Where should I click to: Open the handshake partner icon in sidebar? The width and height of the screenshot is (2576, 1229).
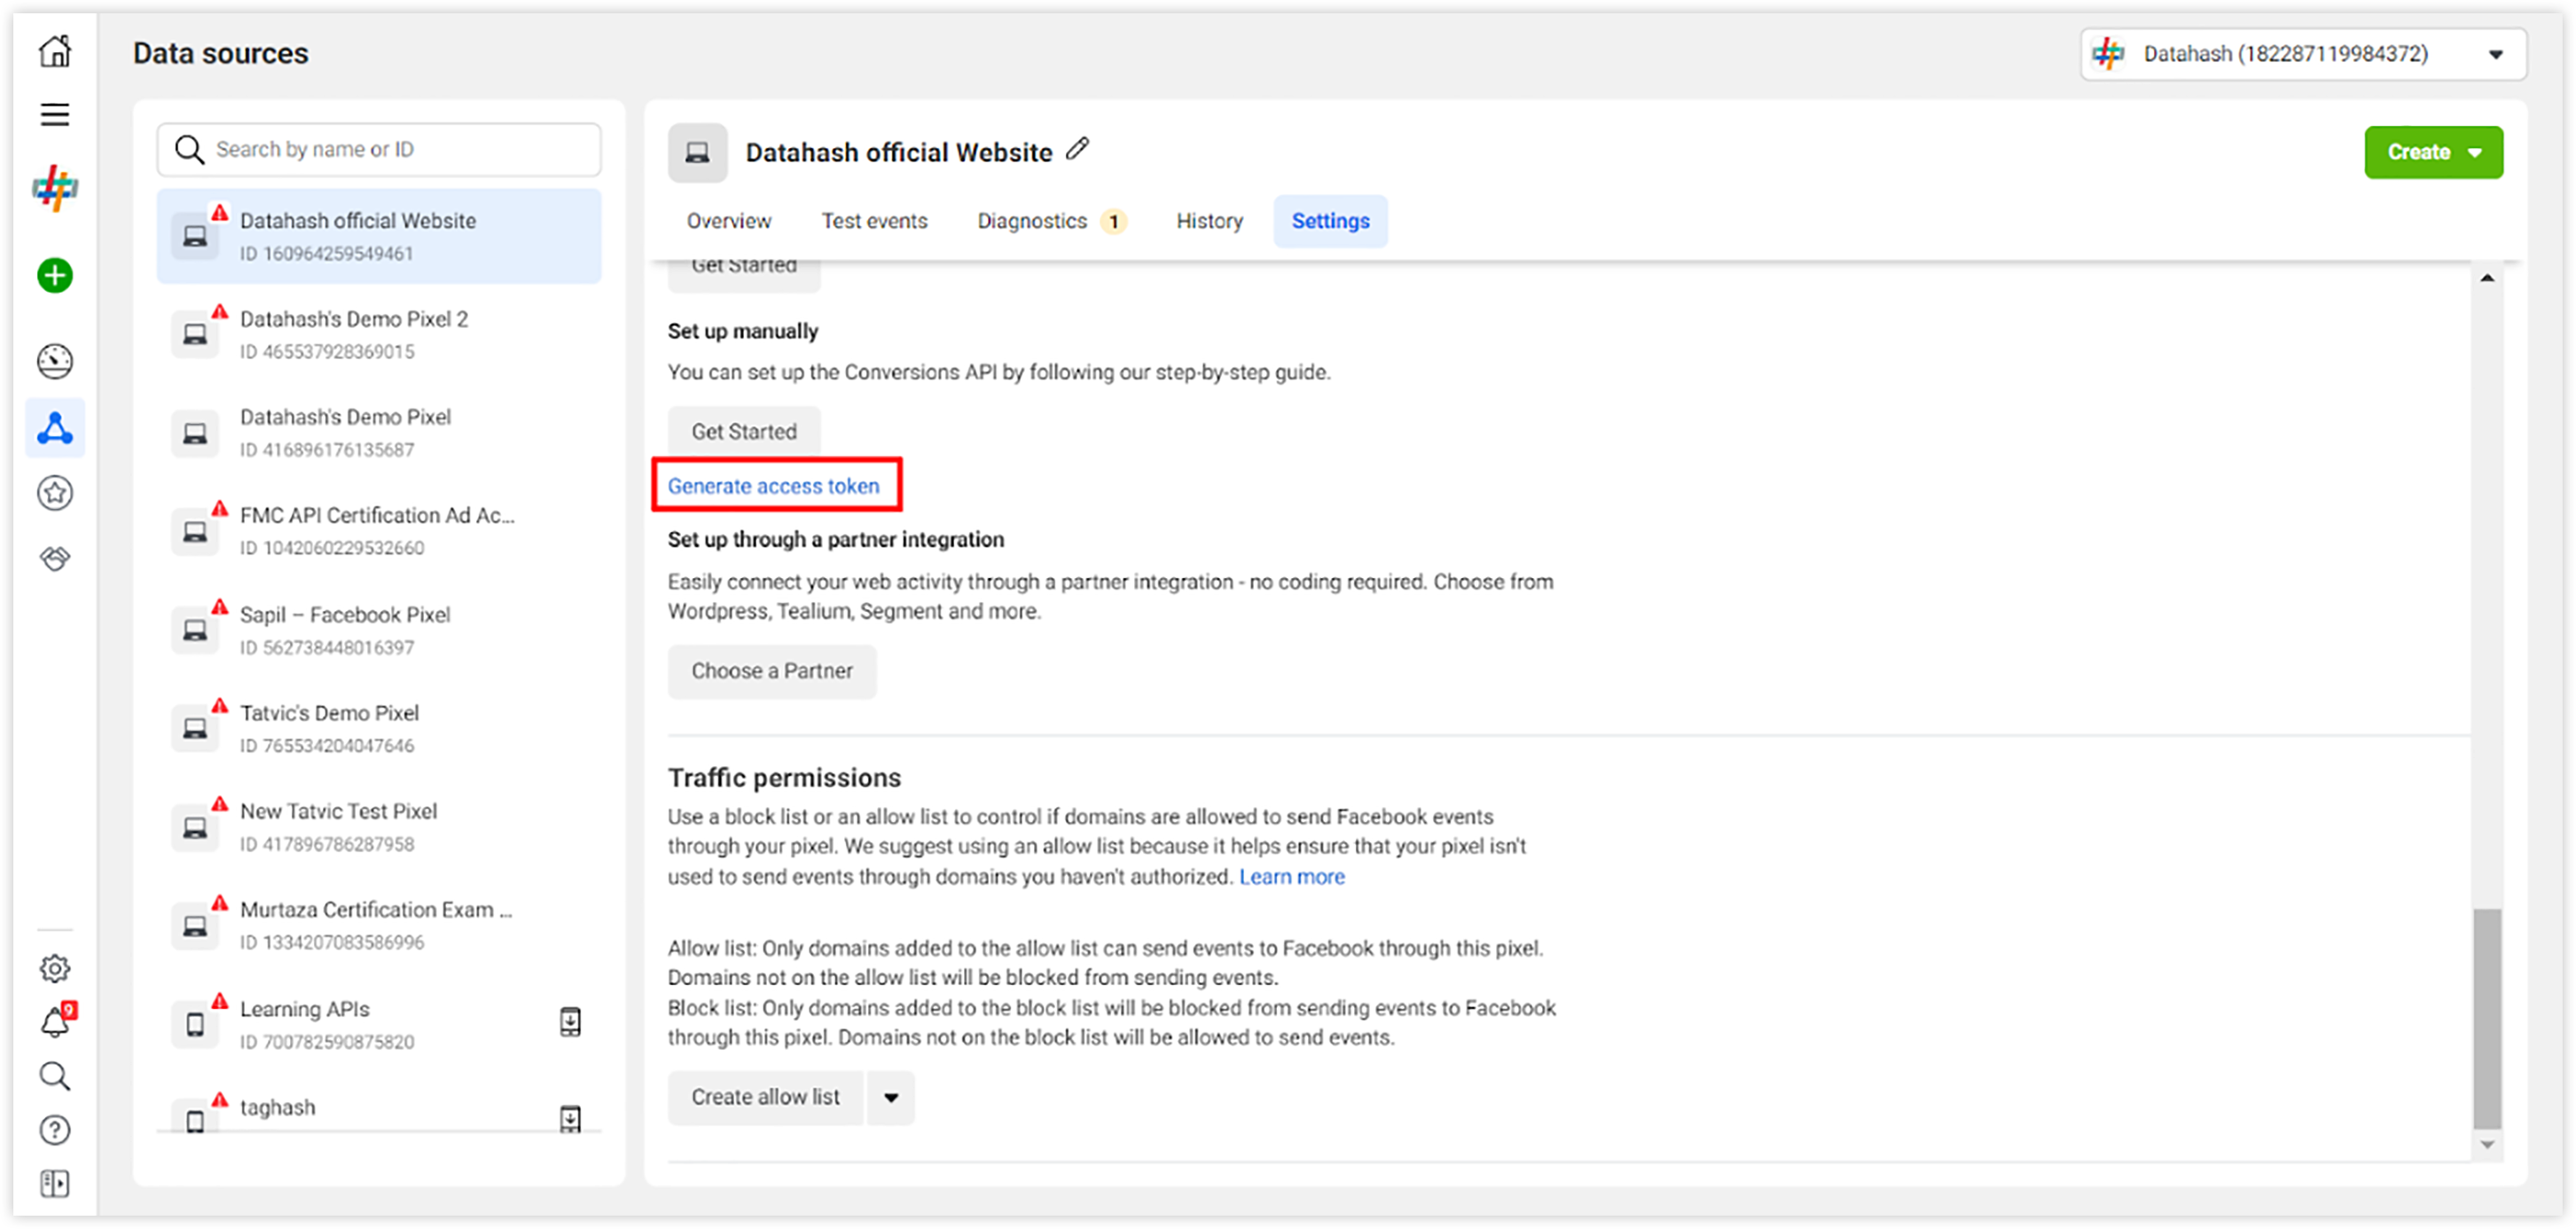point(55,558)
